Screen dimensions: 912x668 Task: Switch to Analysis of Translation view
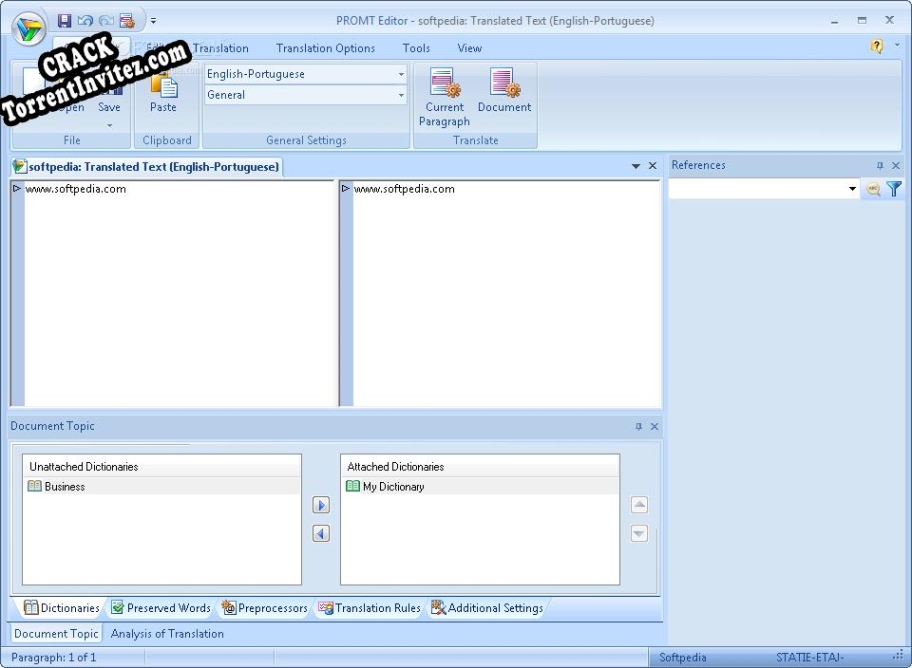point(167,633)
